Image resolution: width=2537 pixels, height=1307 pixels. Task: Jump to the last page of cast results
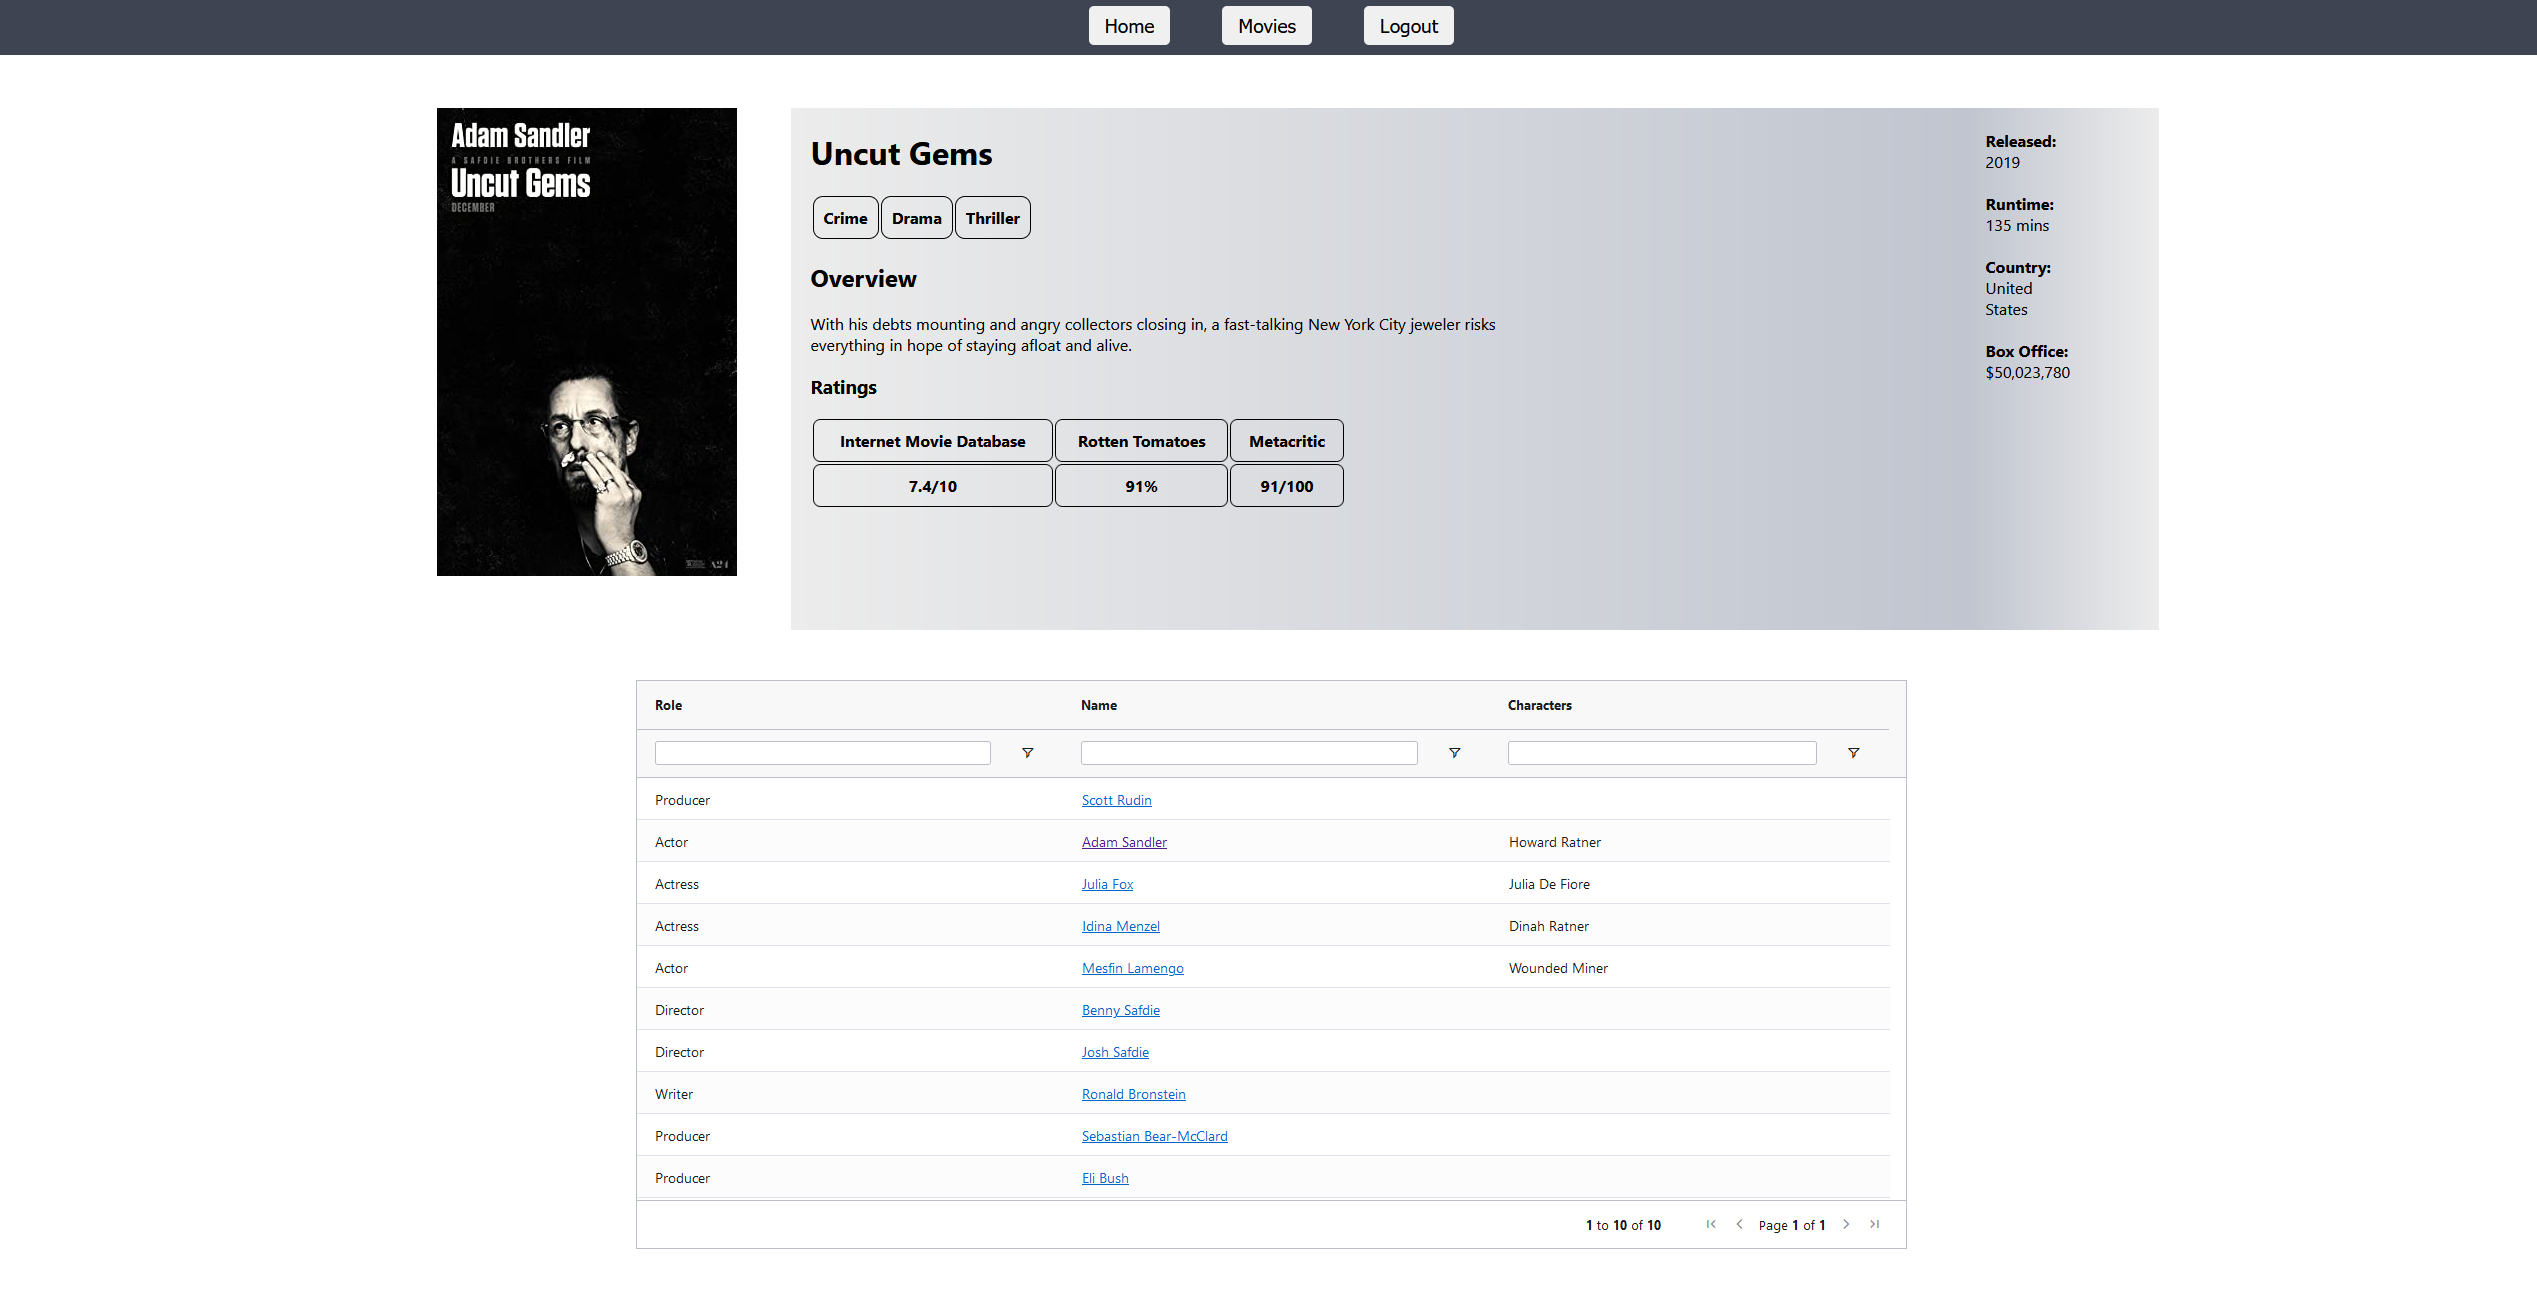click(x=1875, y=1224)
